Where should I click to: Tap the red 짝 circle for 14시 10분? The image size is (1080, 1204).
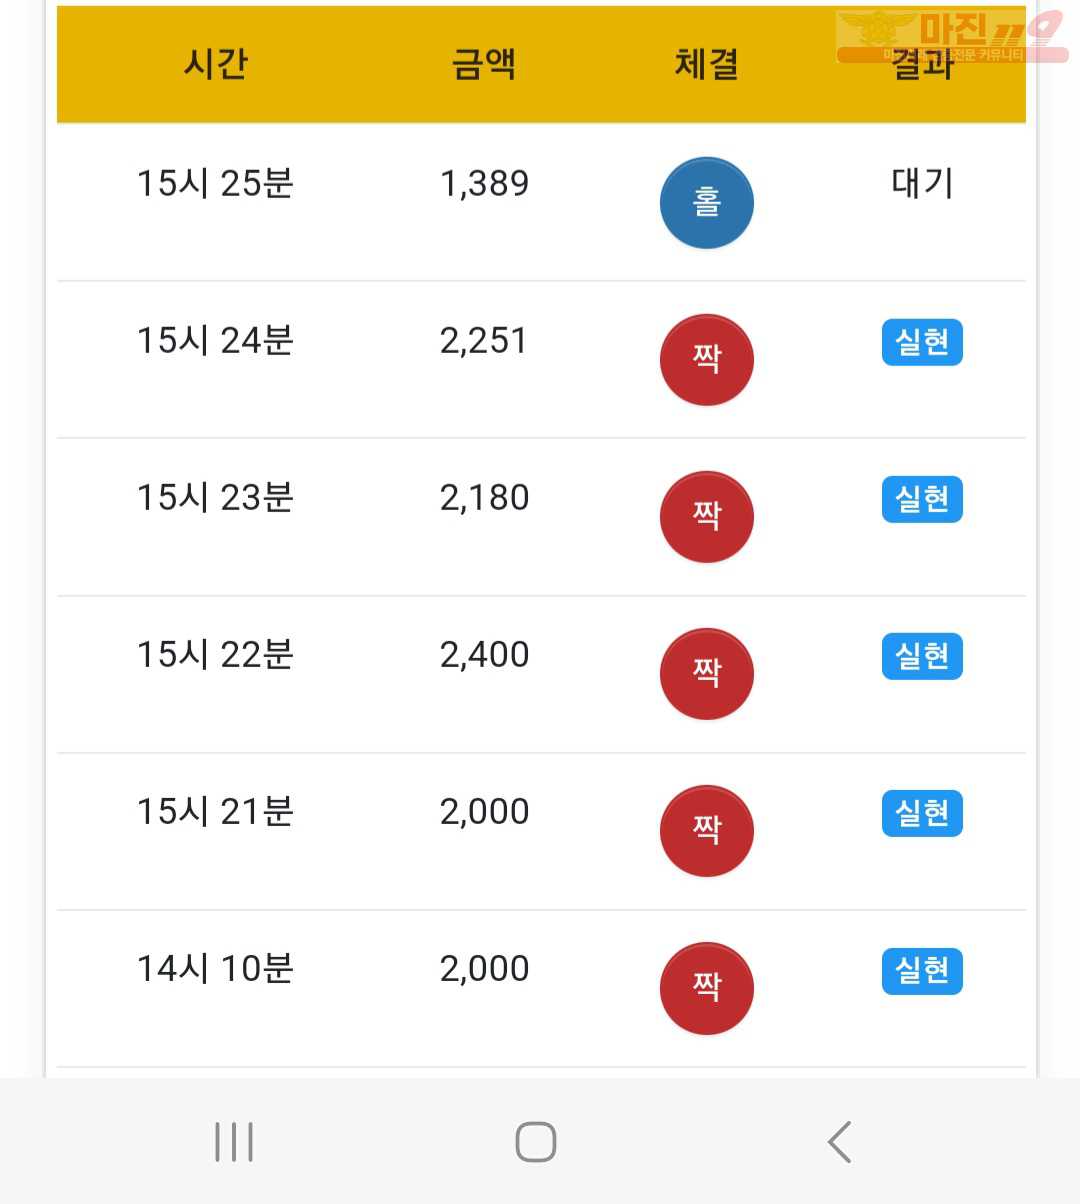pyautogui.click(x=706, y=988)
